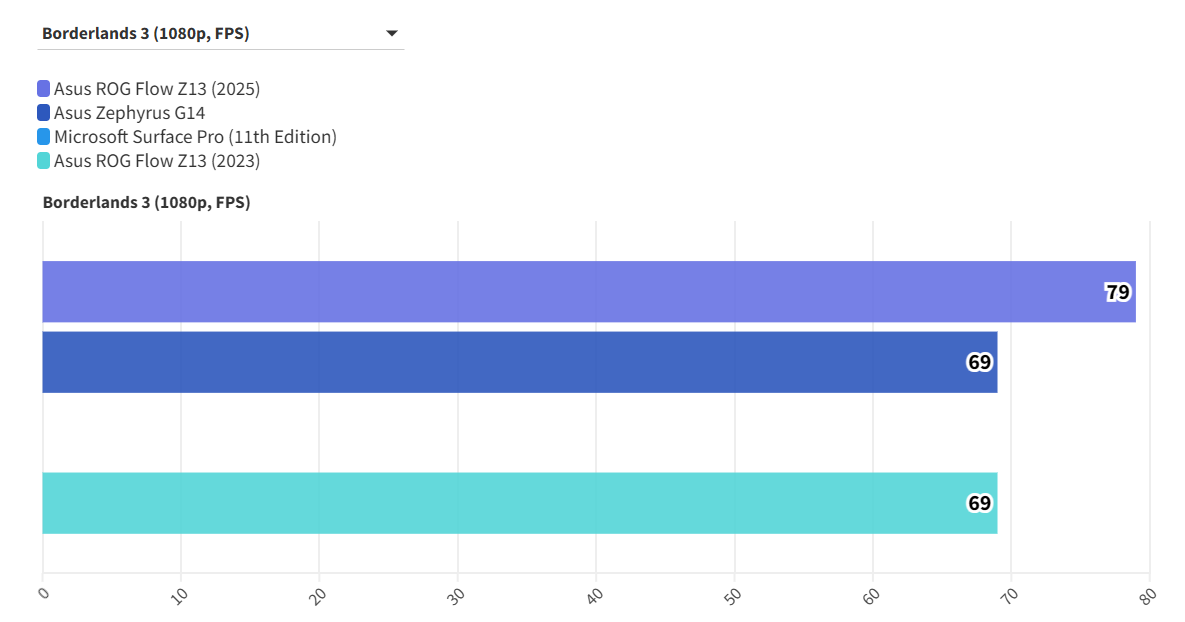Viewport: 1185px width, 622px height.
Task: Toggle the Microsoft Surface Pro legend swatch
Action: (43, 137)
